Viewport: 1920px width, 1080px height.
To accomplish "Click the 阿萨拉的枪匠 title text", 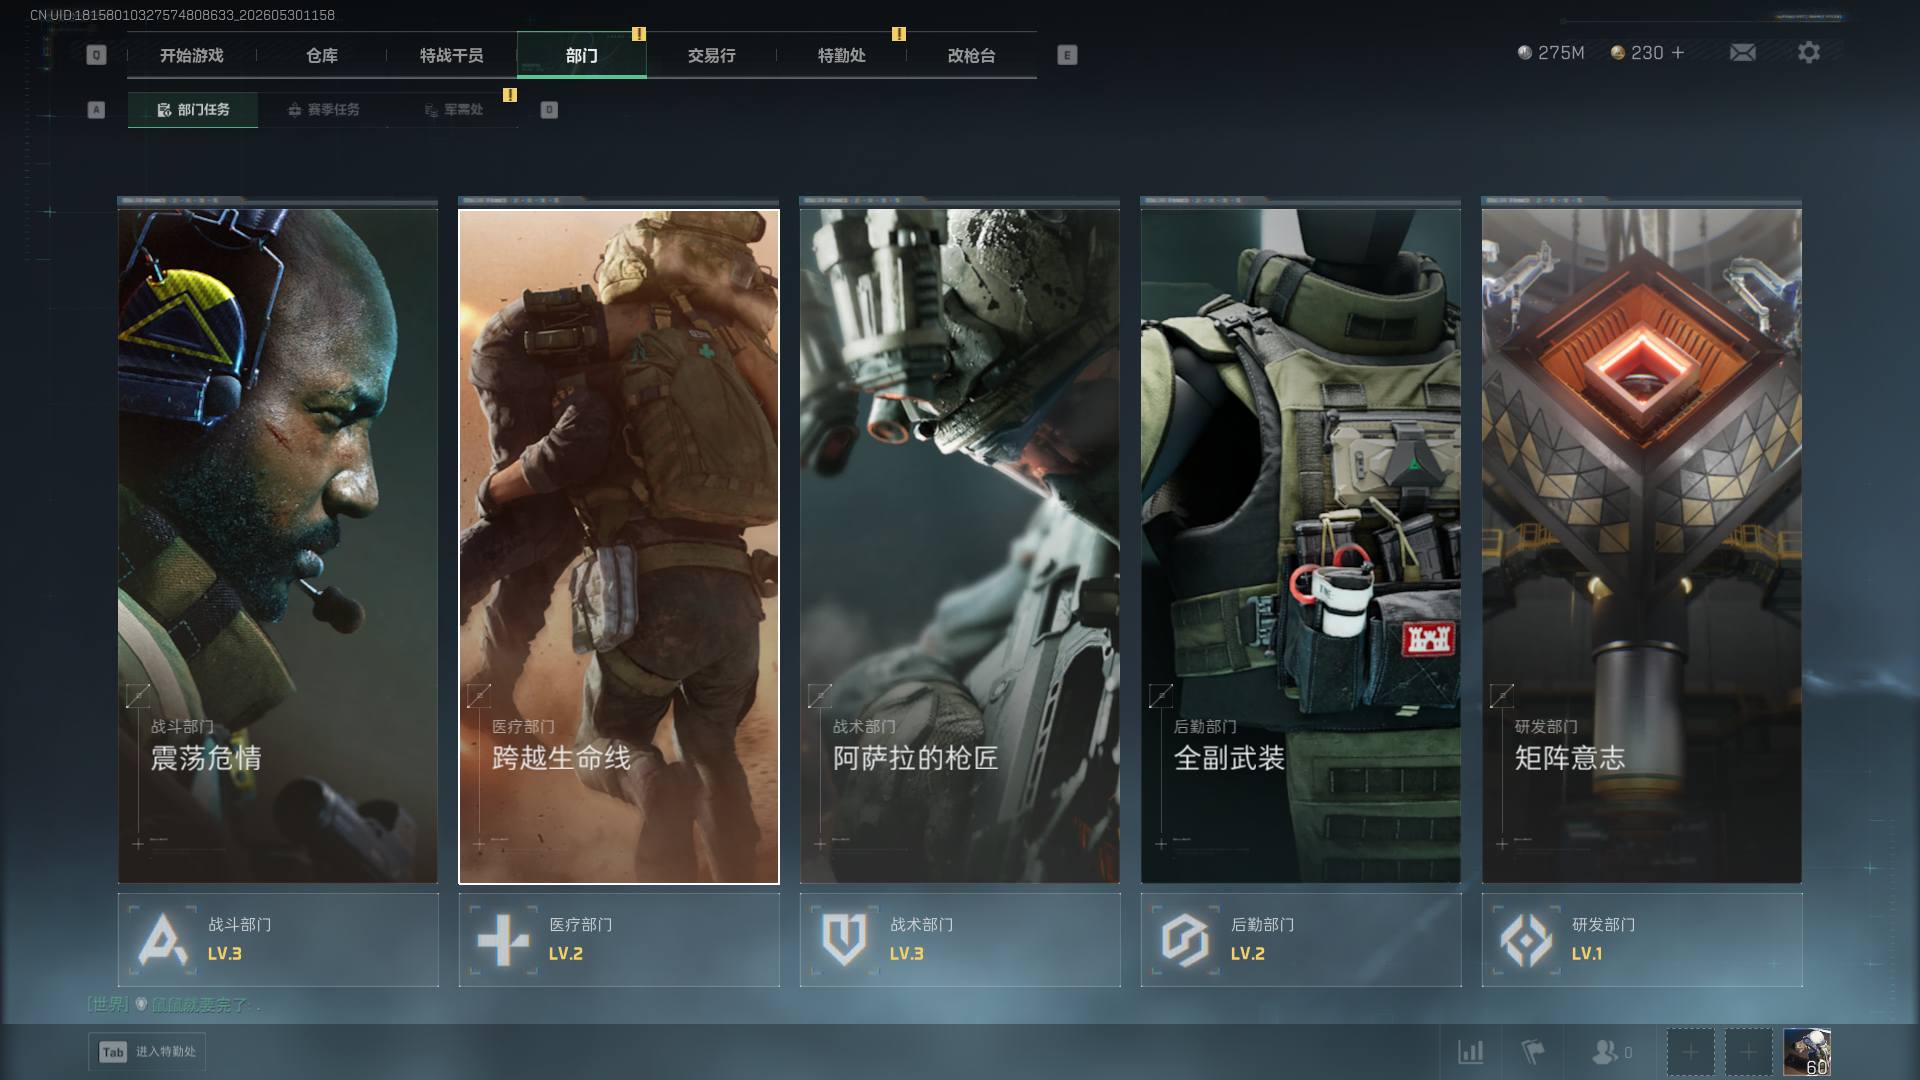I will [915, 758].
